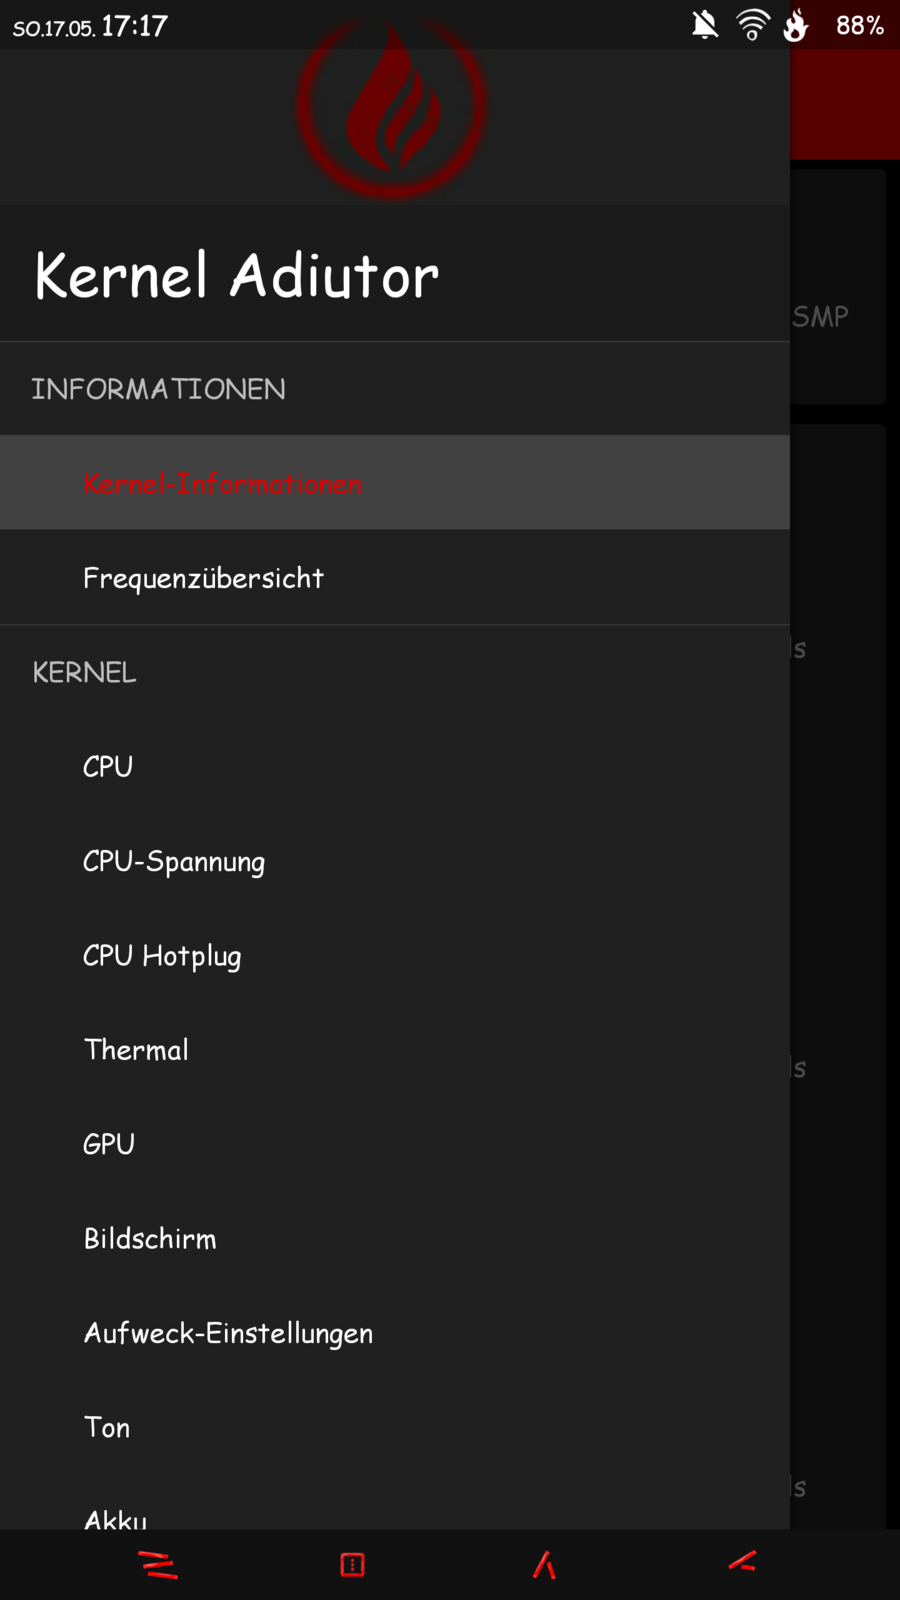Open Aufweck-Einstellungen

(x=228, y=1333)
